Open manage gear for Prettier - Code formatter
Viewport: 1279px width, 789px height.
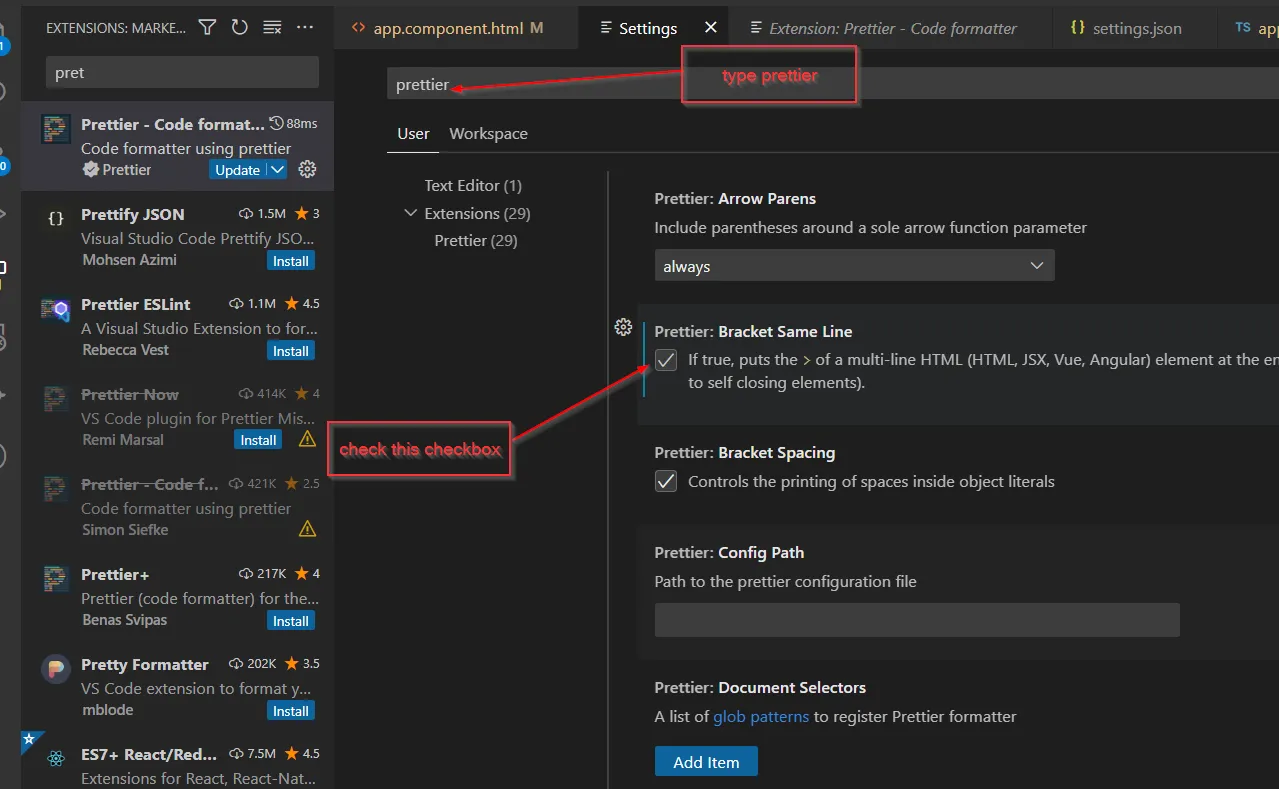pyautogui.click(x=308, y=170)
